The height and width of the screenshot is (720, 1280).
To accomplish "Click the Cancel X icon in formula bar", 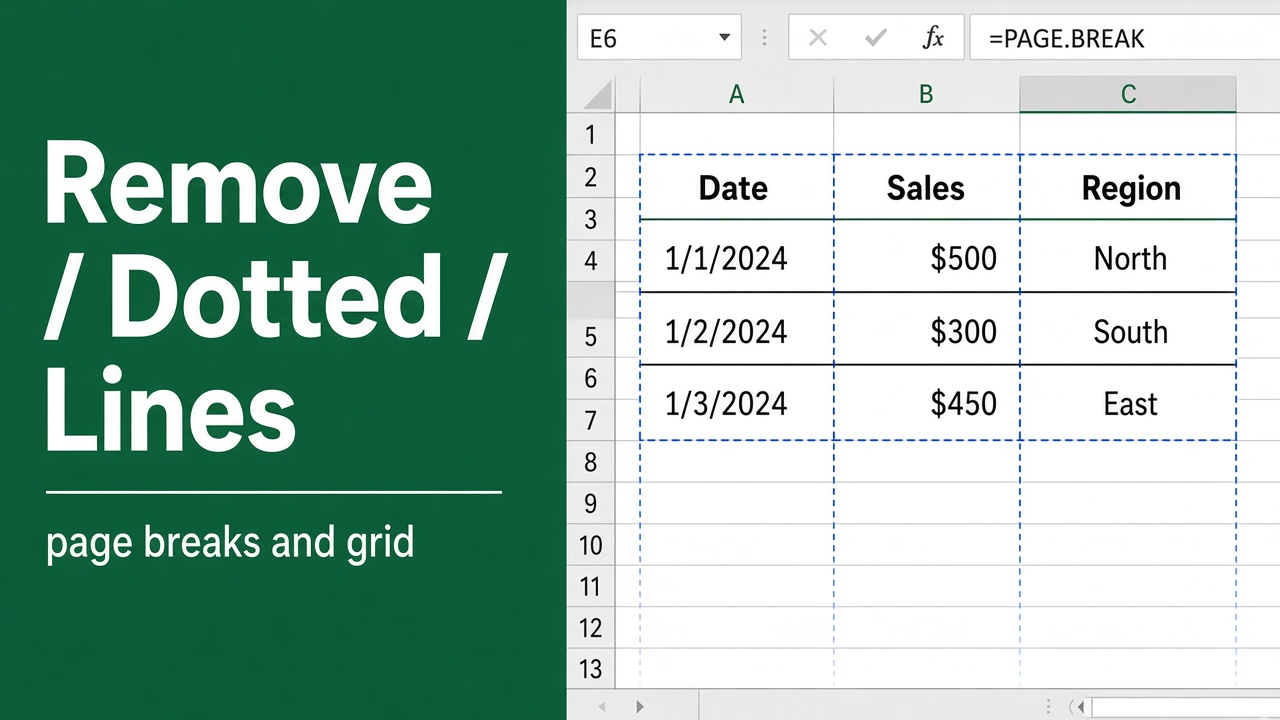I will click(818, 38).
